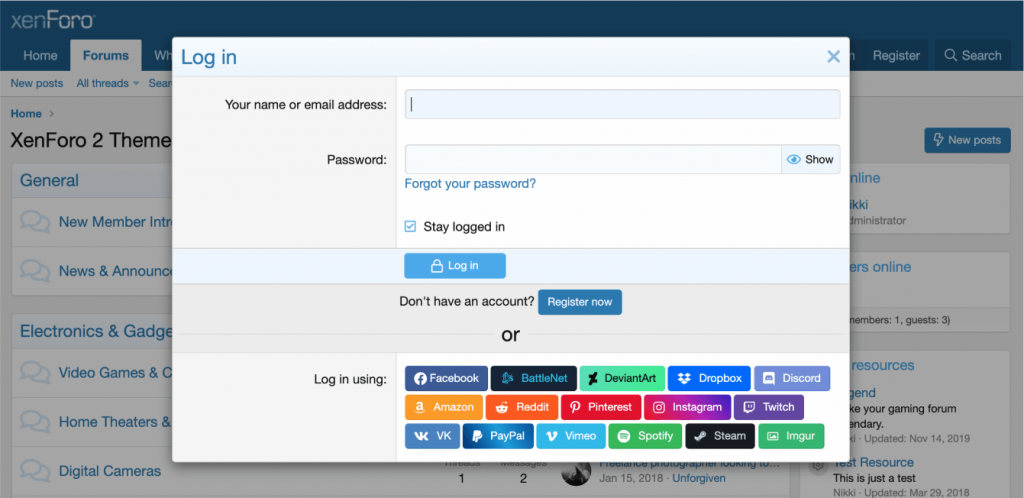1024x498 pixels.
Task: Open the Forgot your password link
Action: (x=470, y=184)
